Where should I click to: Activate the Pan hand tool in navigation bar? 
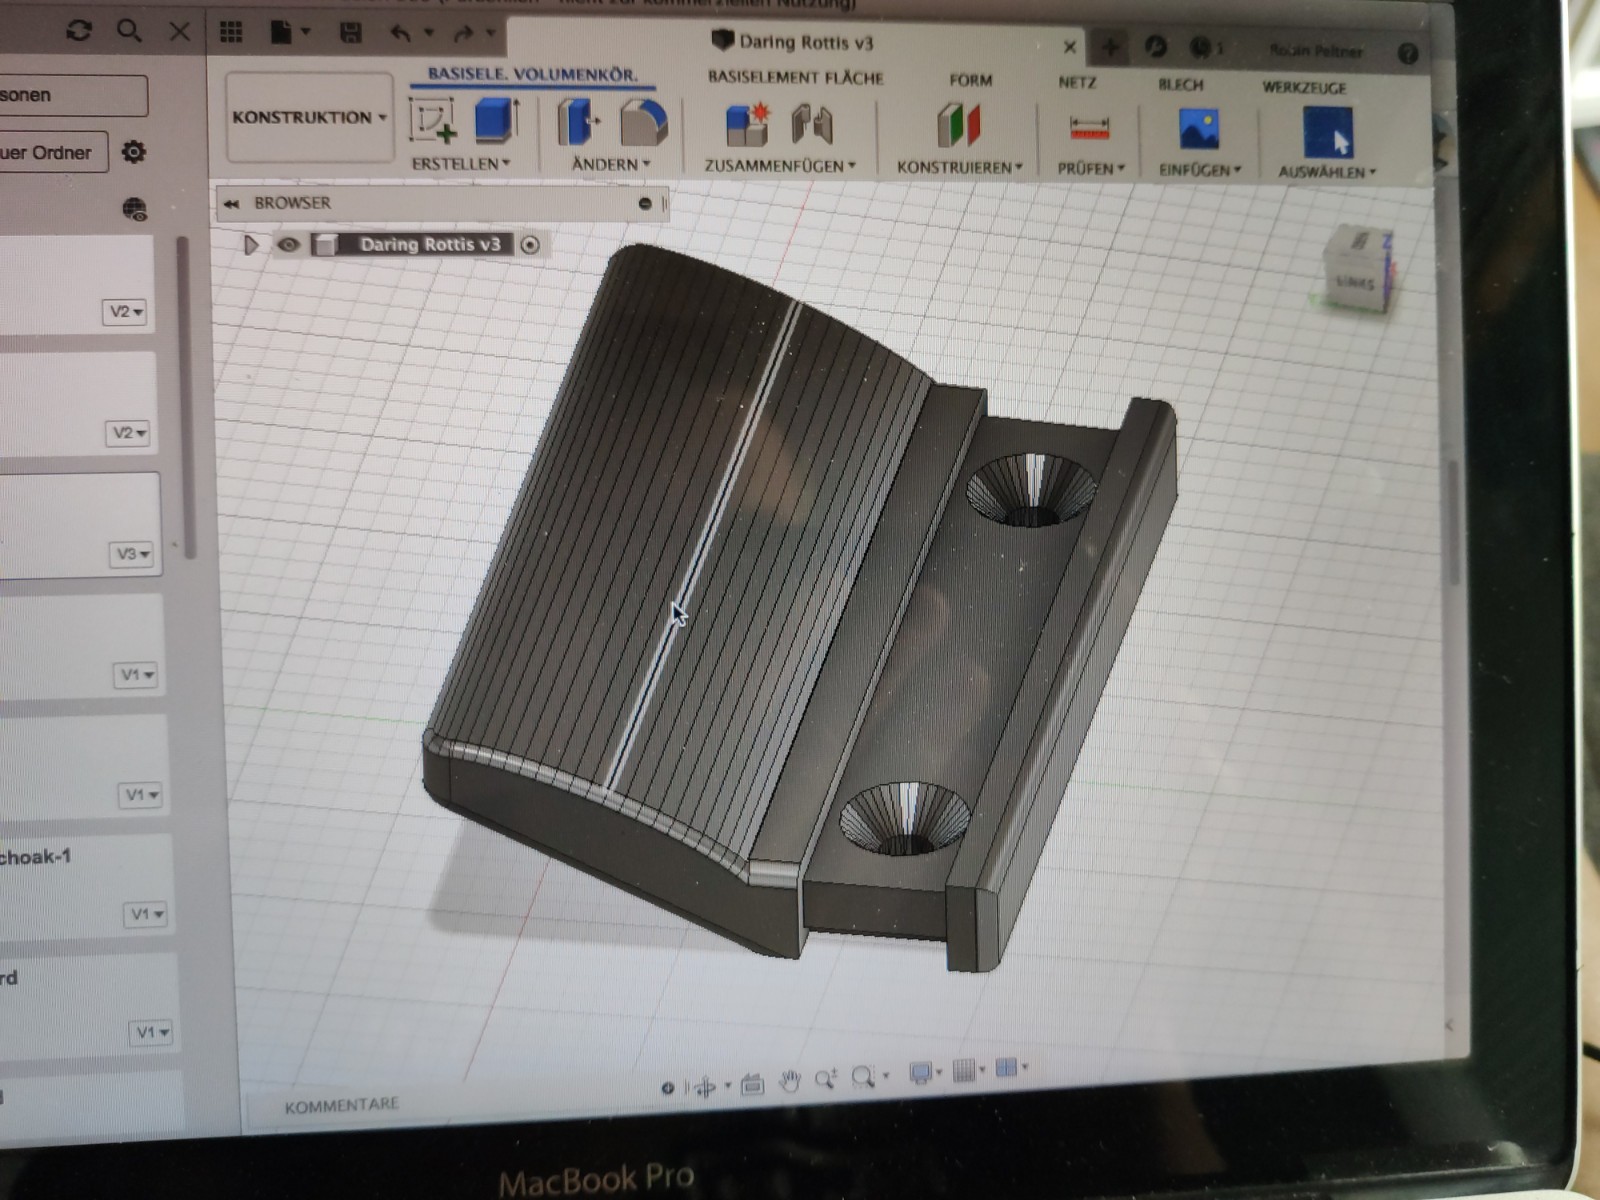[x=790, y=1081]
